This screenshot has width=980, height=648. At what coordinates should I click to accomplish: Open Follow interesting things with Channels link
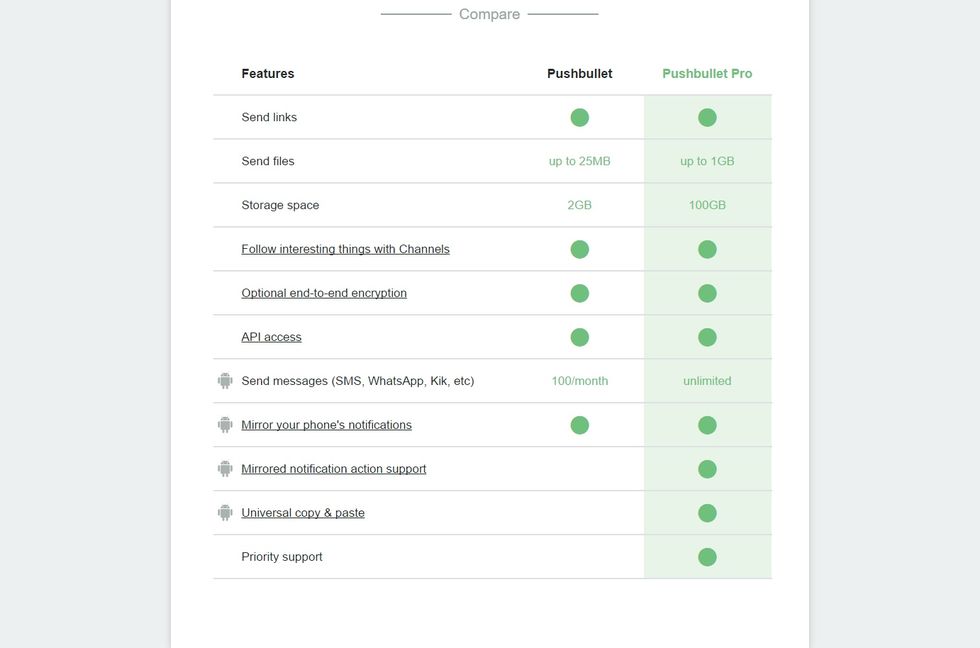click(x=345, y=249)
